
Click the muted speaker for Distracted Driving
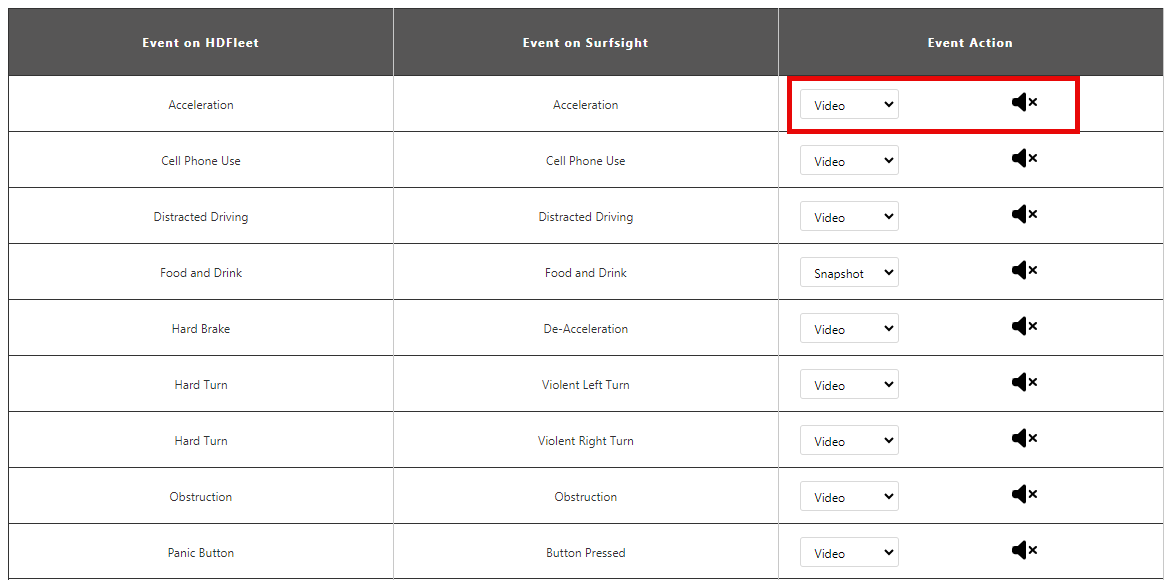[x=1024, y=214]
